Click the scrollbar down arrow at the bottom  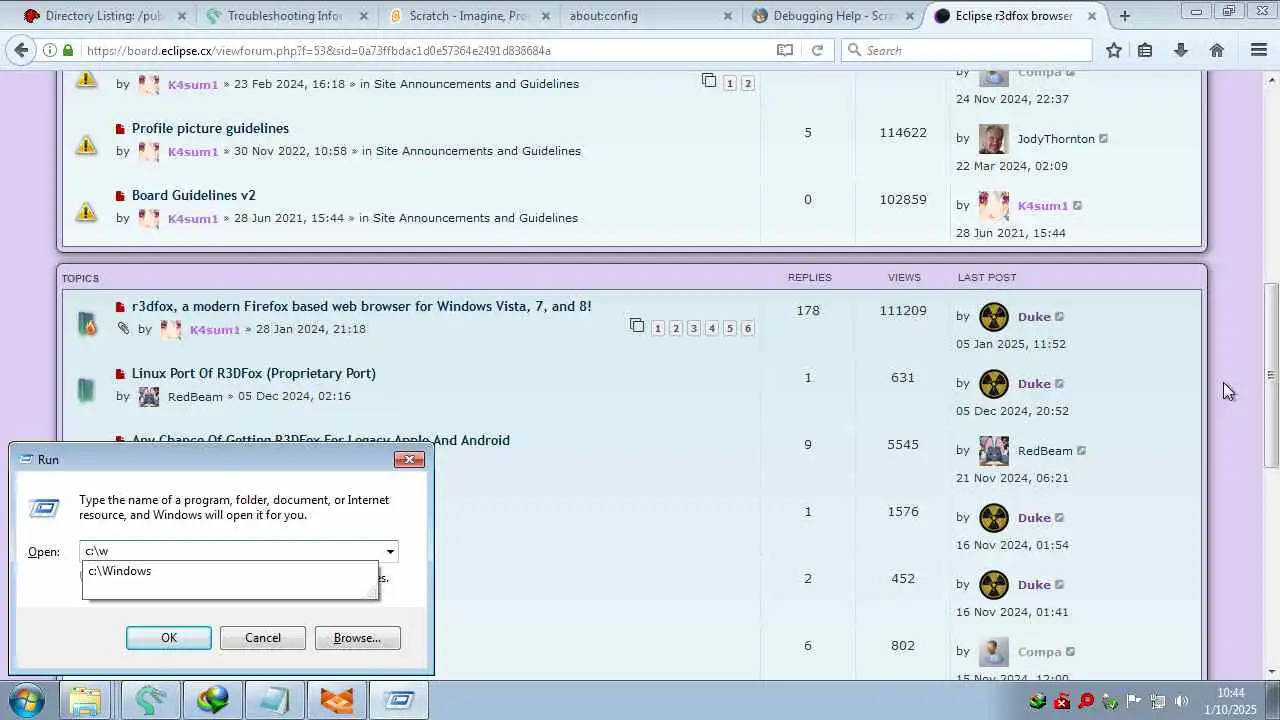point(1271,672)
